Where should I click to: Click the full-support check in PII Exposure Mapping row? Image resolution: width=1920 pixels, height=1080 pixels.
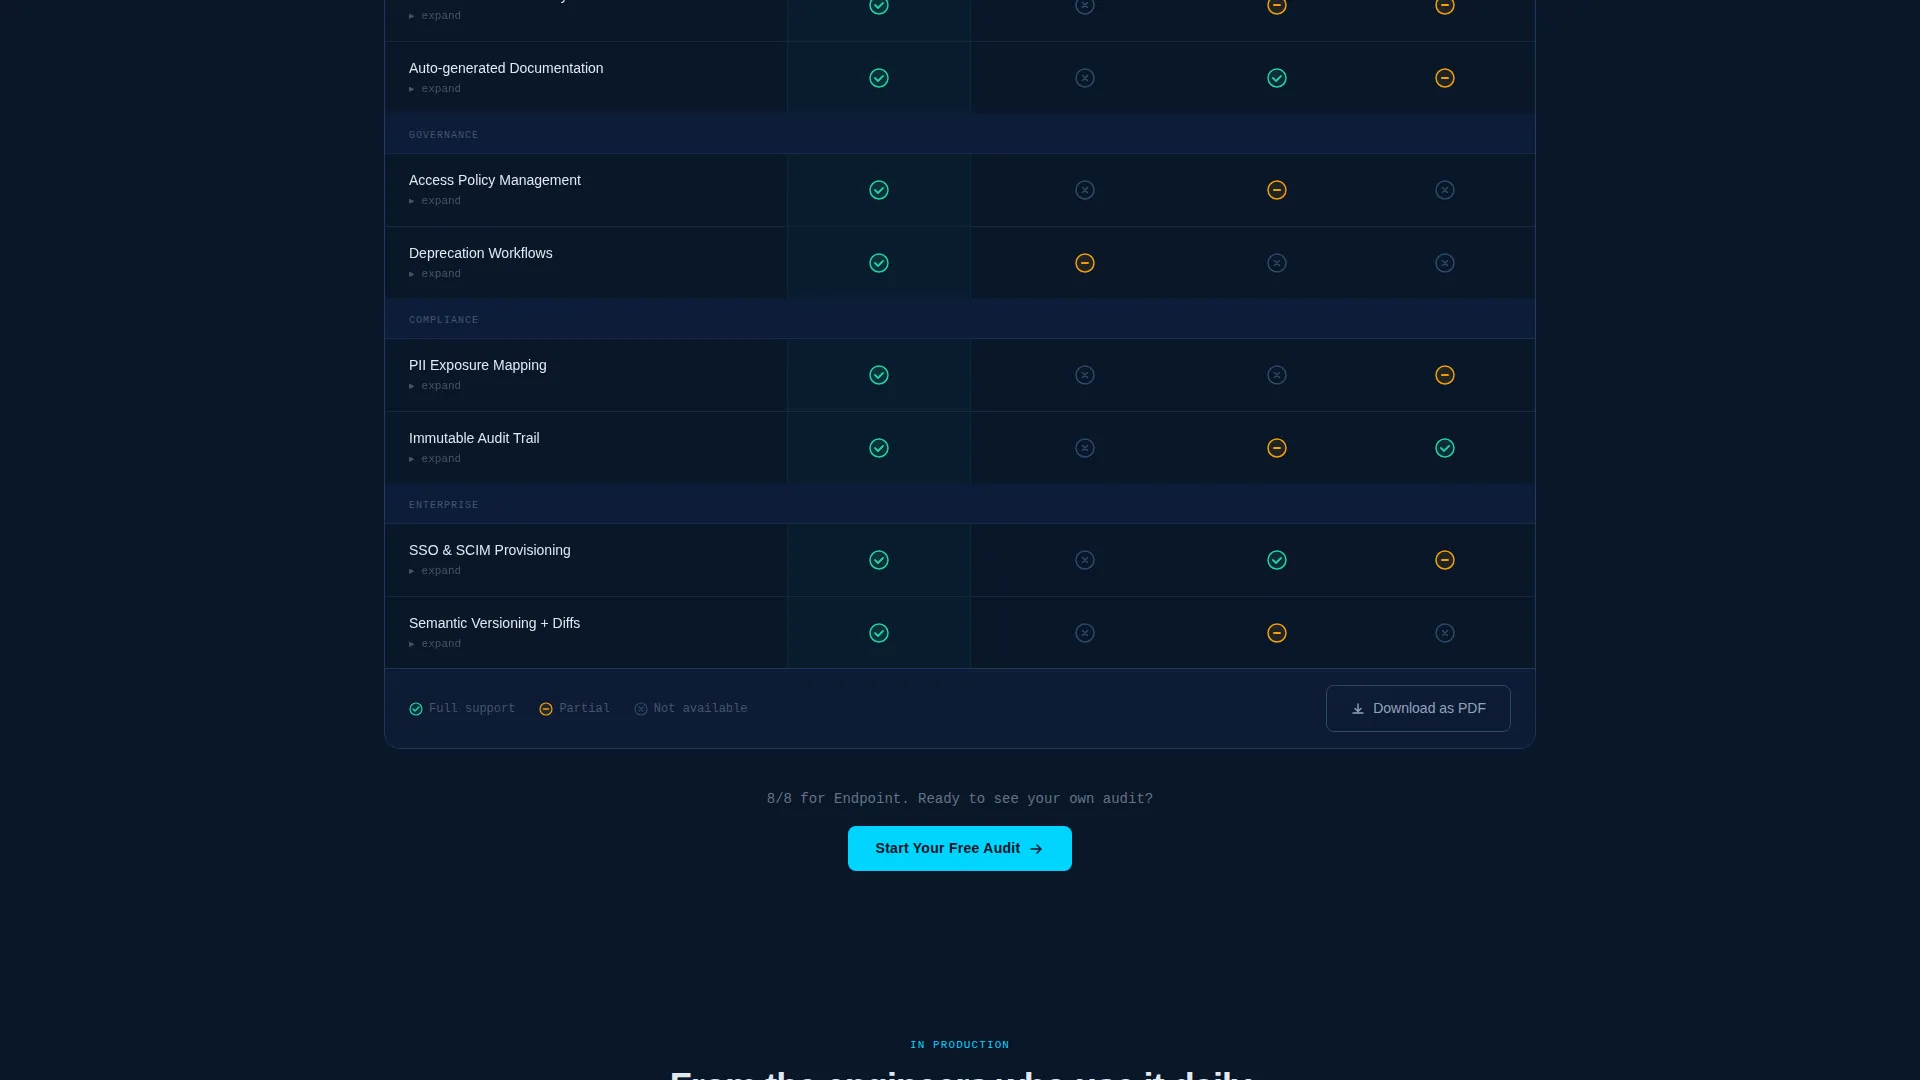tap(879, 375)
